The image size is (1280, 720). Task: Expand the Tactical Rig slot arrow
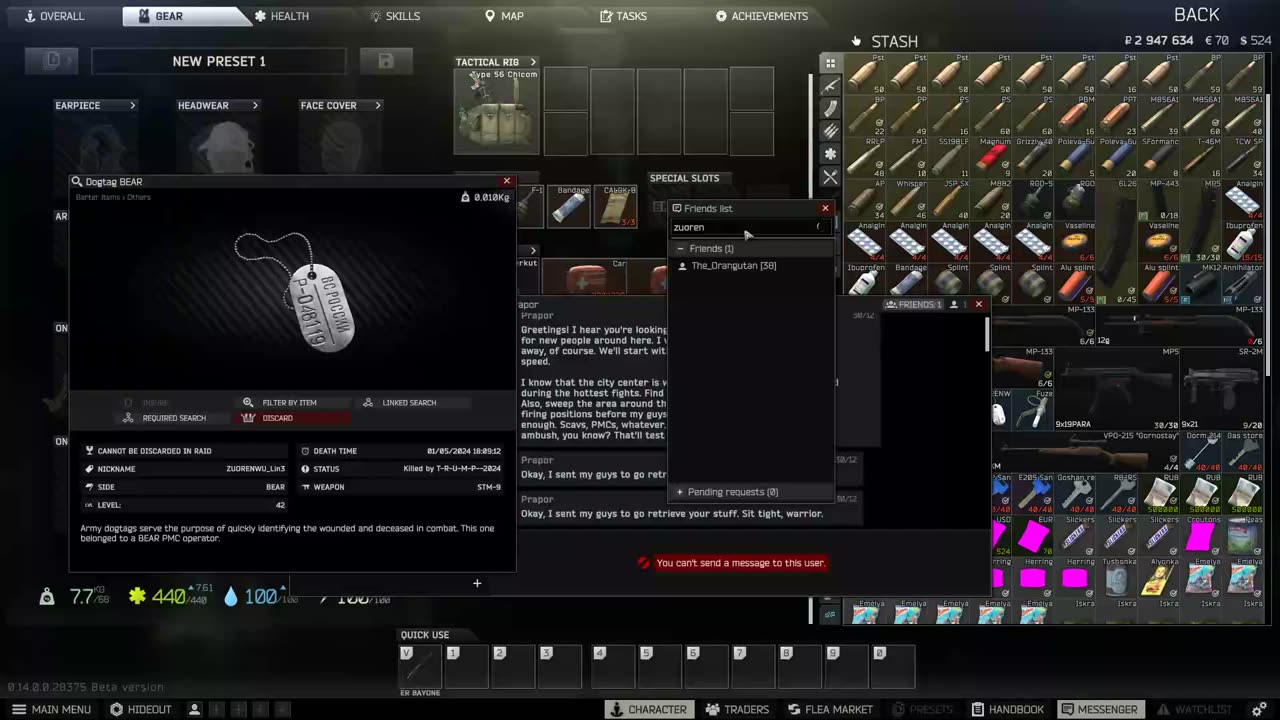[533, 62]
